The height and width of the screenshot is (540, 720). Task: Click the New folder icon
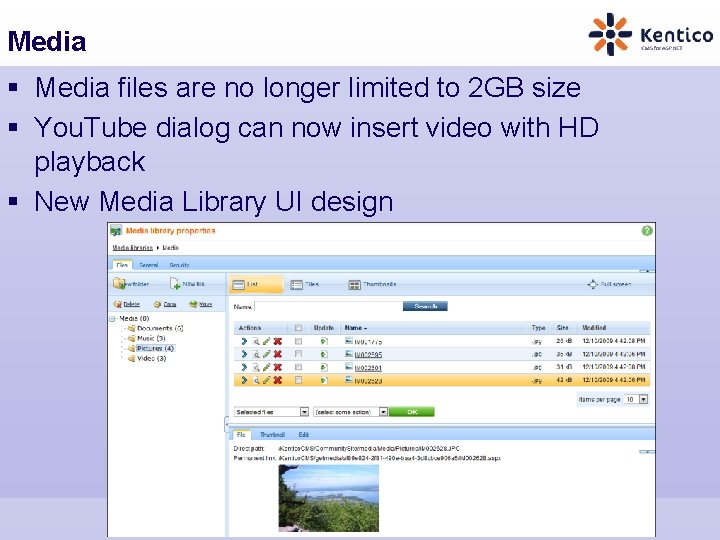(119, 284)
